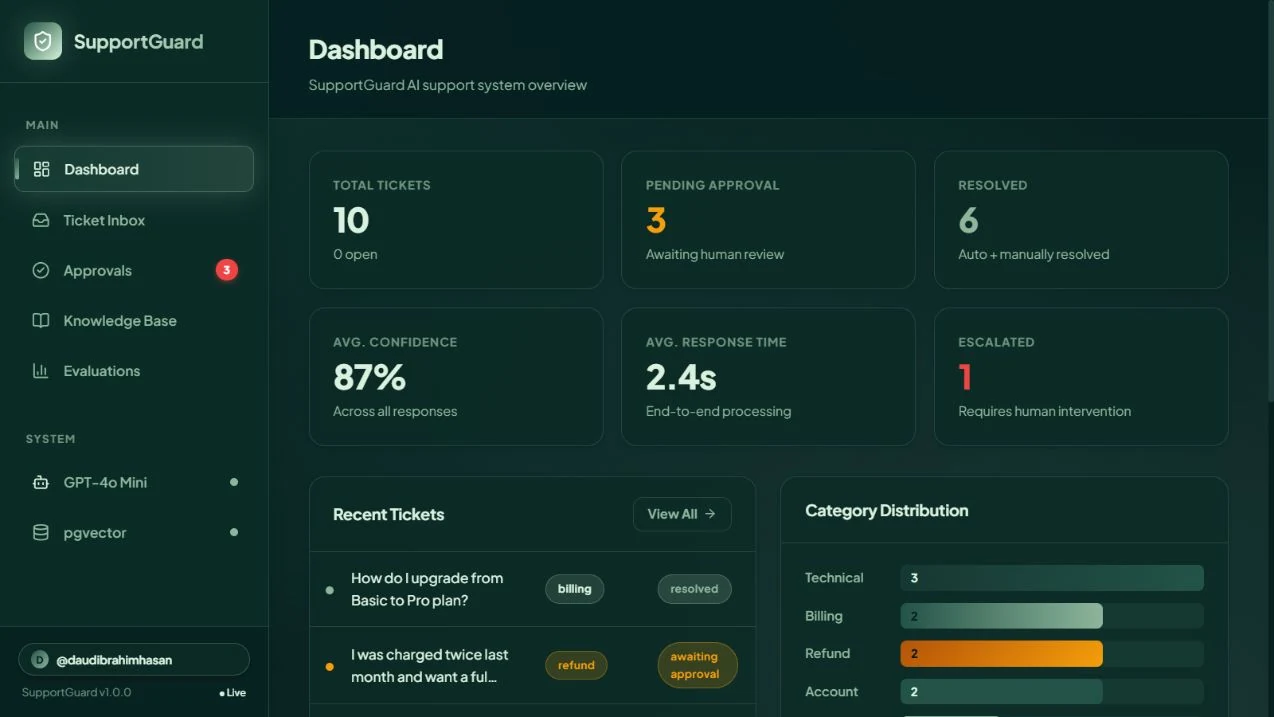Click the resolved status pill
Viewport: 1274px width, 717px height.
pos(694,589)
